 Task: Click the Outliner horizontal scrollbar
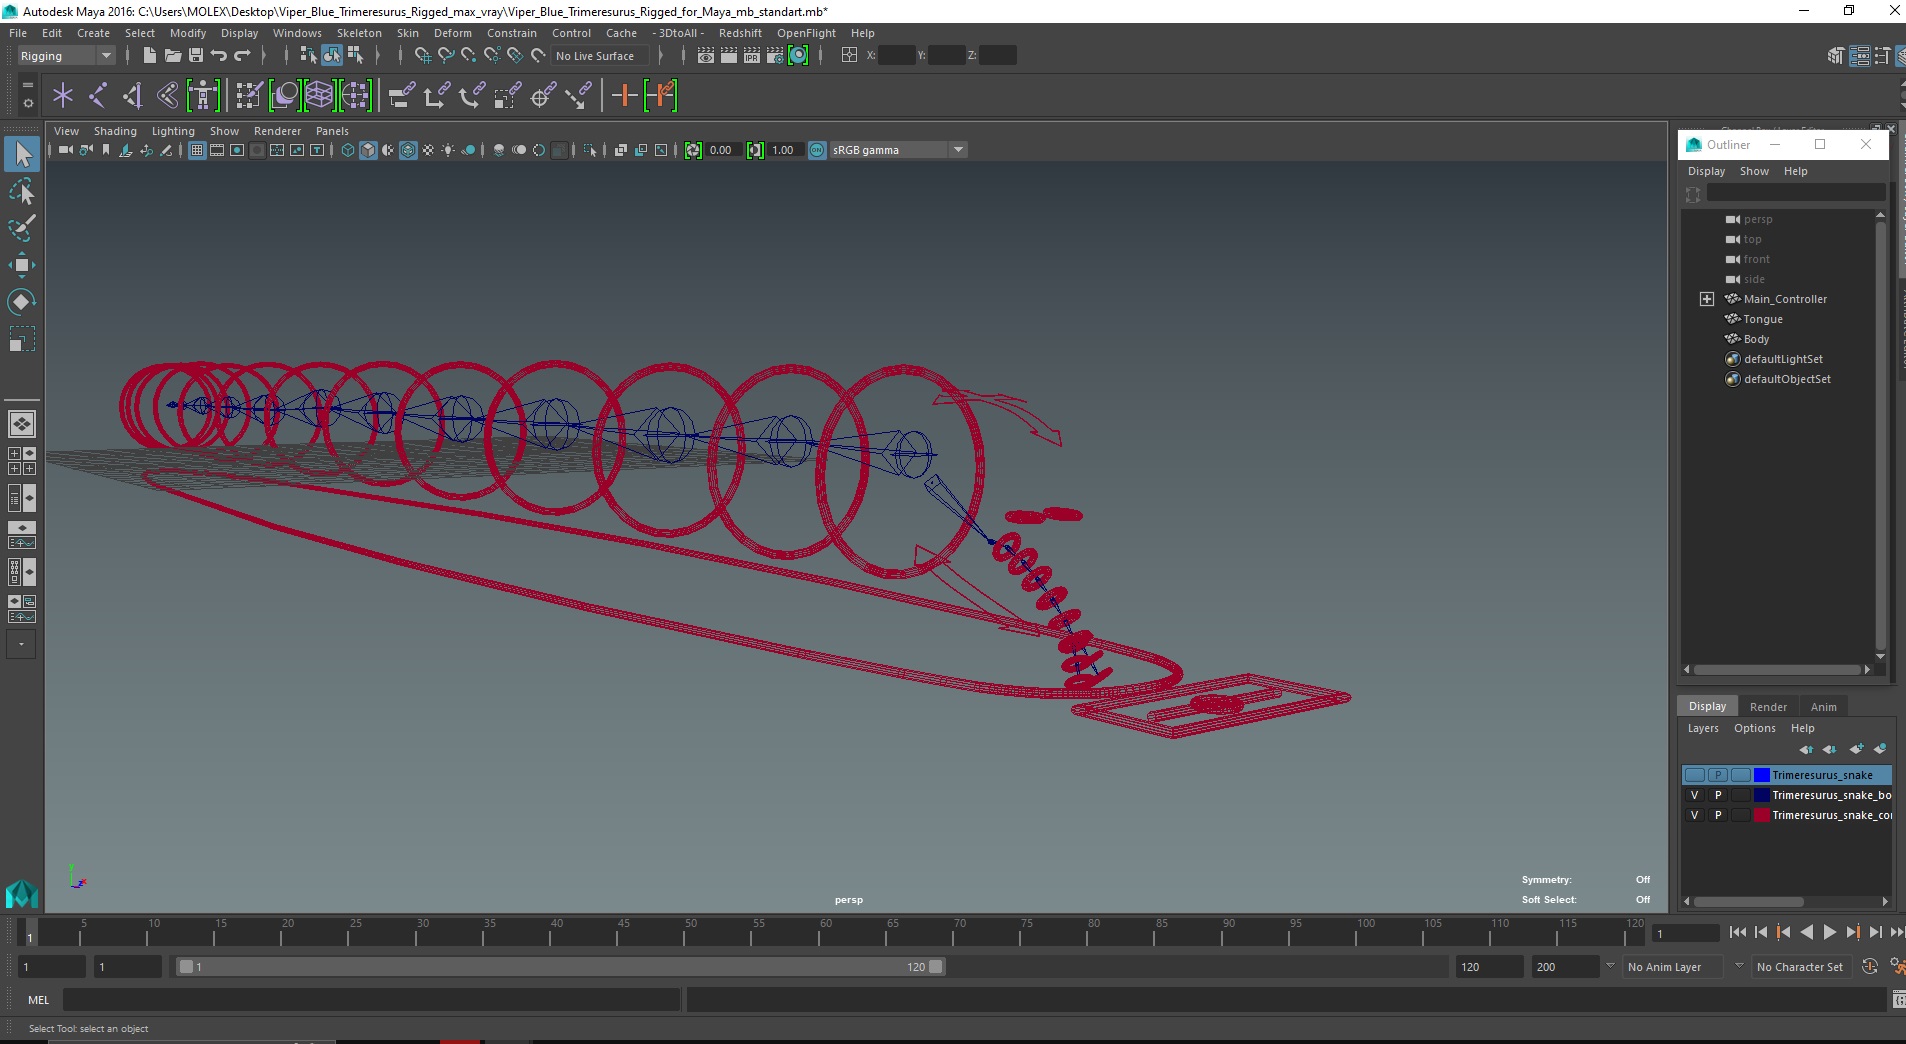click(x=1777, y=670)
